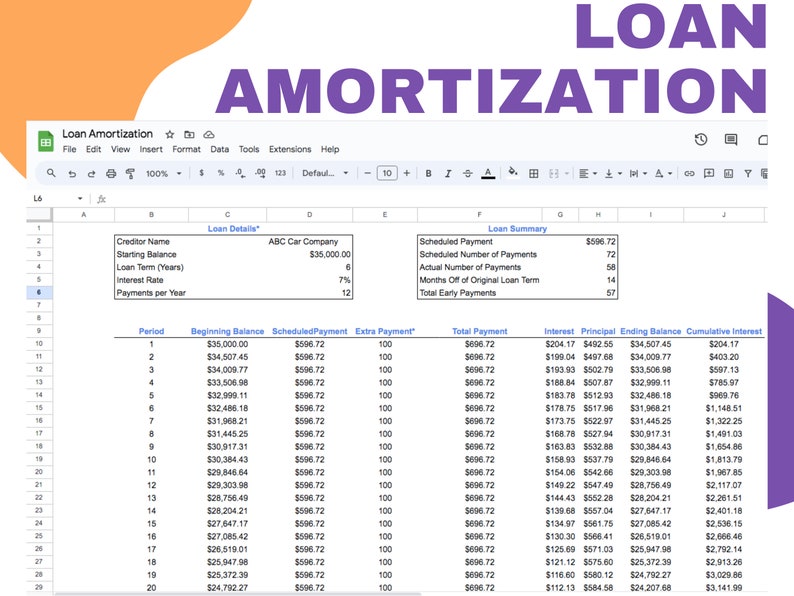Format selection as percent
This screenshot has height=596, width=794.
point(221,173)
